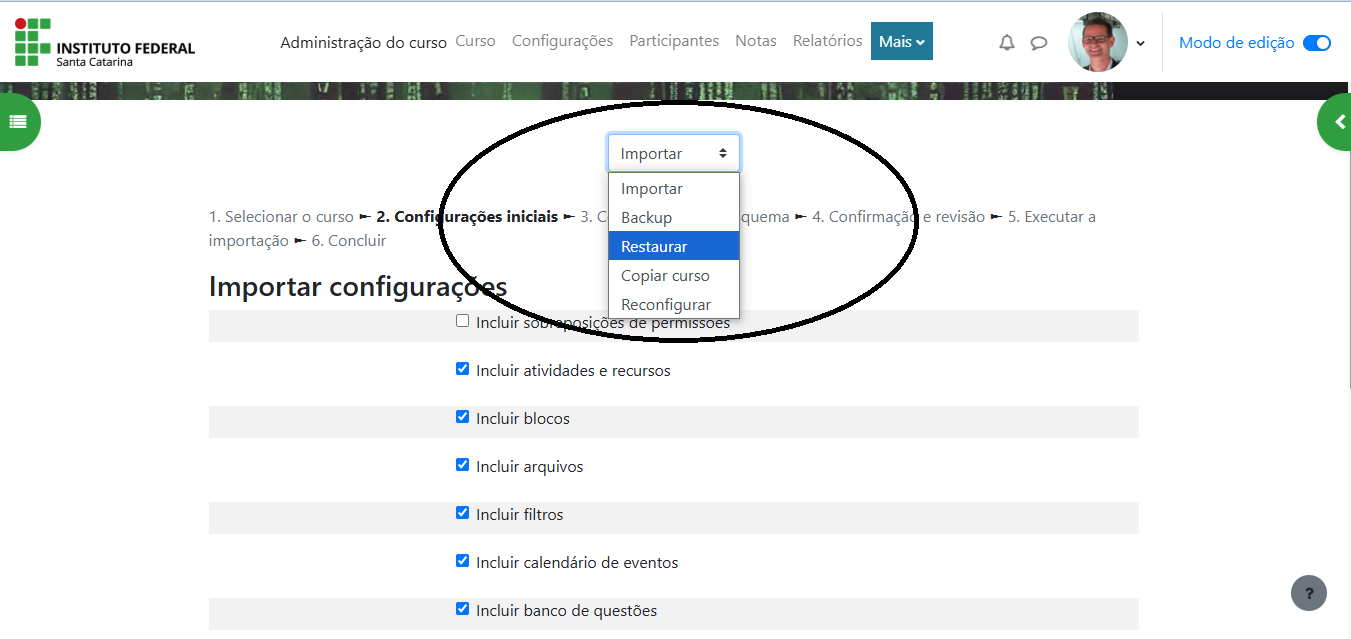Open the notifications bell icon

[1007, 42]
